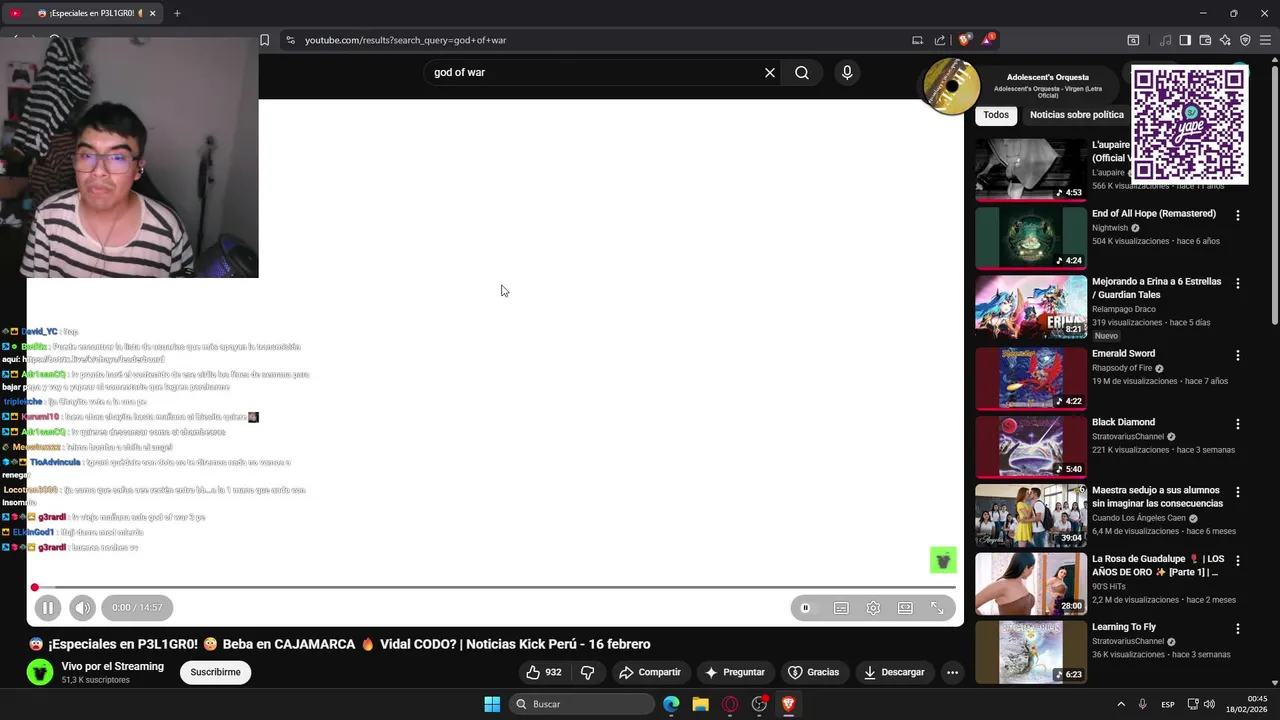The height and width of the screenshot is (720, 1280).
Task: Toggle subtitles in the video player
Action: [841, 608]
